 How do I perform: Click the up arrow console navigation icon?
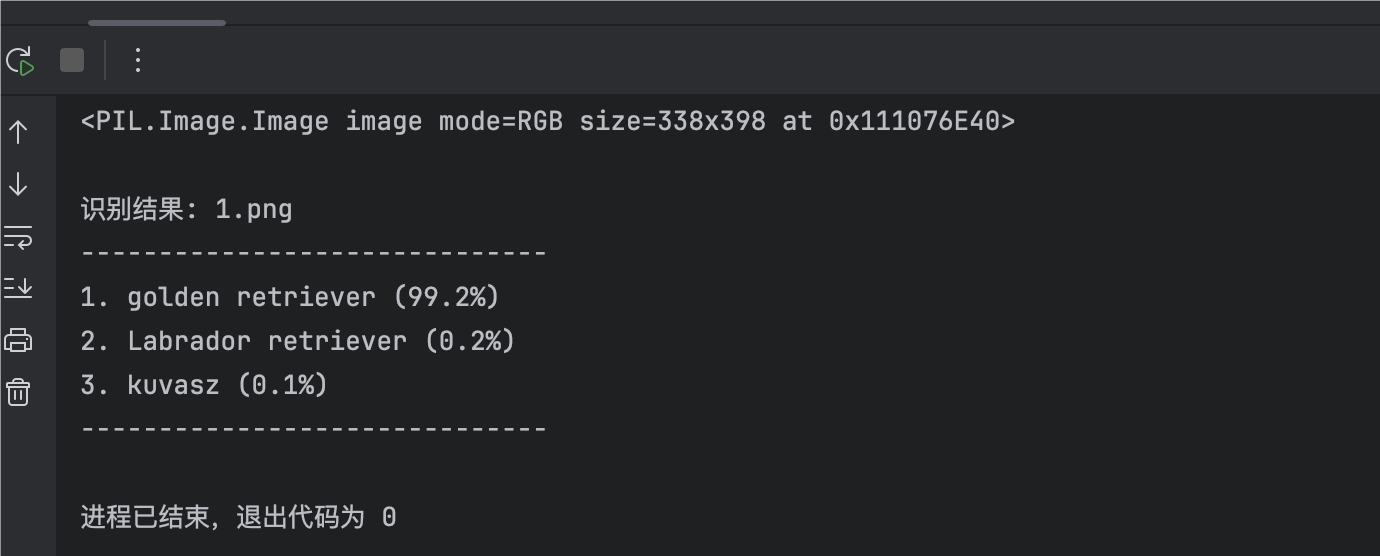(18, 132)
